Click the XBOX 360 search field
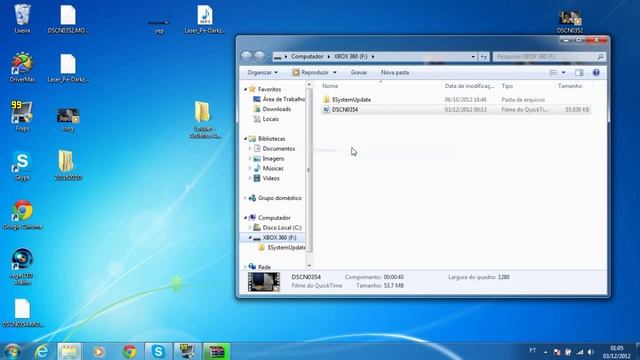Viewport: 640px width, 360px height. 549,57
